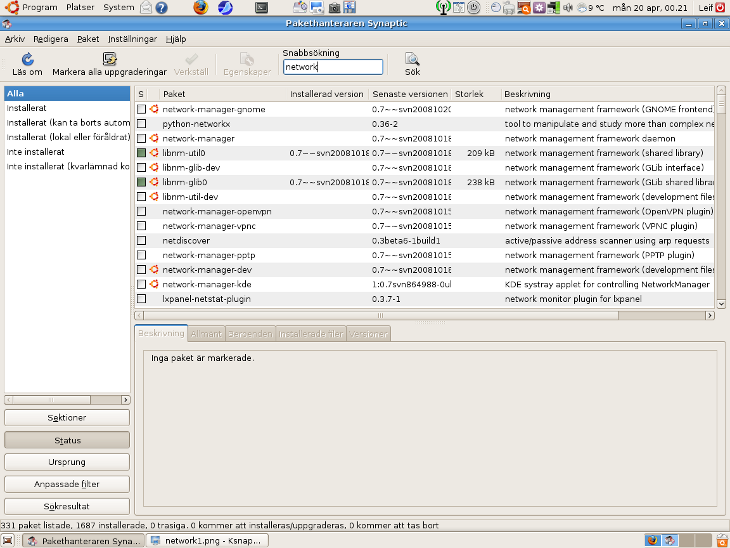Screen dimensions: 730x548
Task: Open the Hjälp menu
Action: tap(176, 39)
